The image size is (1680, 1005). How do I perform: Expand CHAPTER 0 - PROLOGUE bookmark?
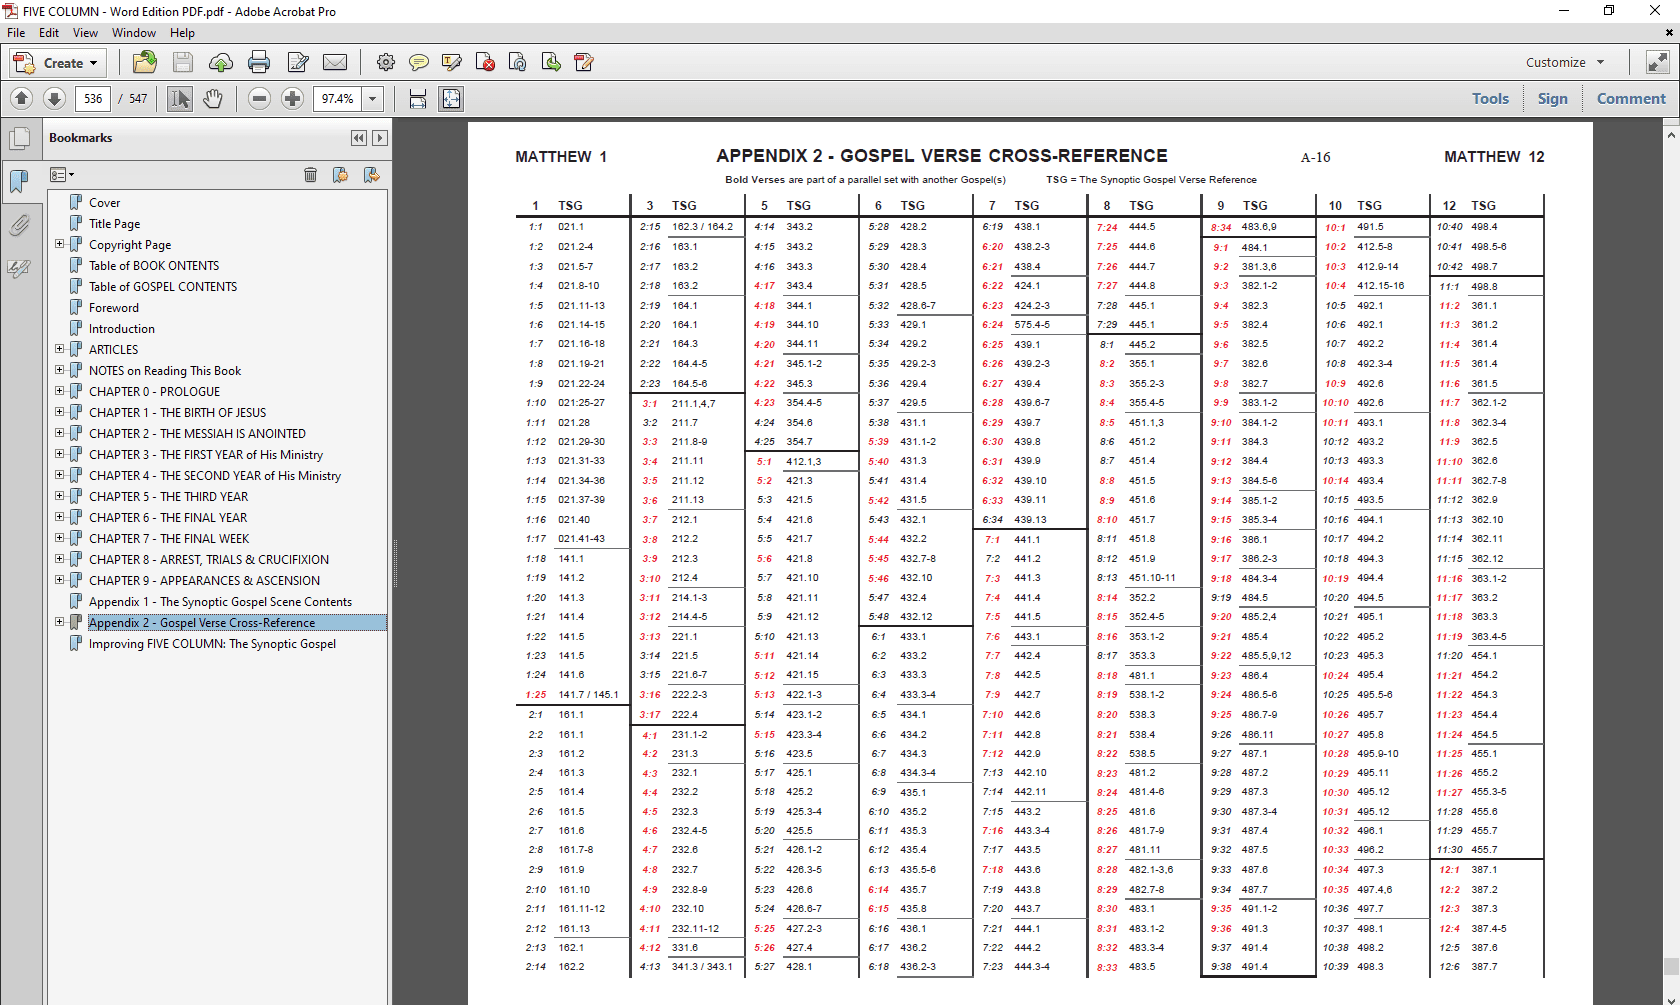pos(59,391)
